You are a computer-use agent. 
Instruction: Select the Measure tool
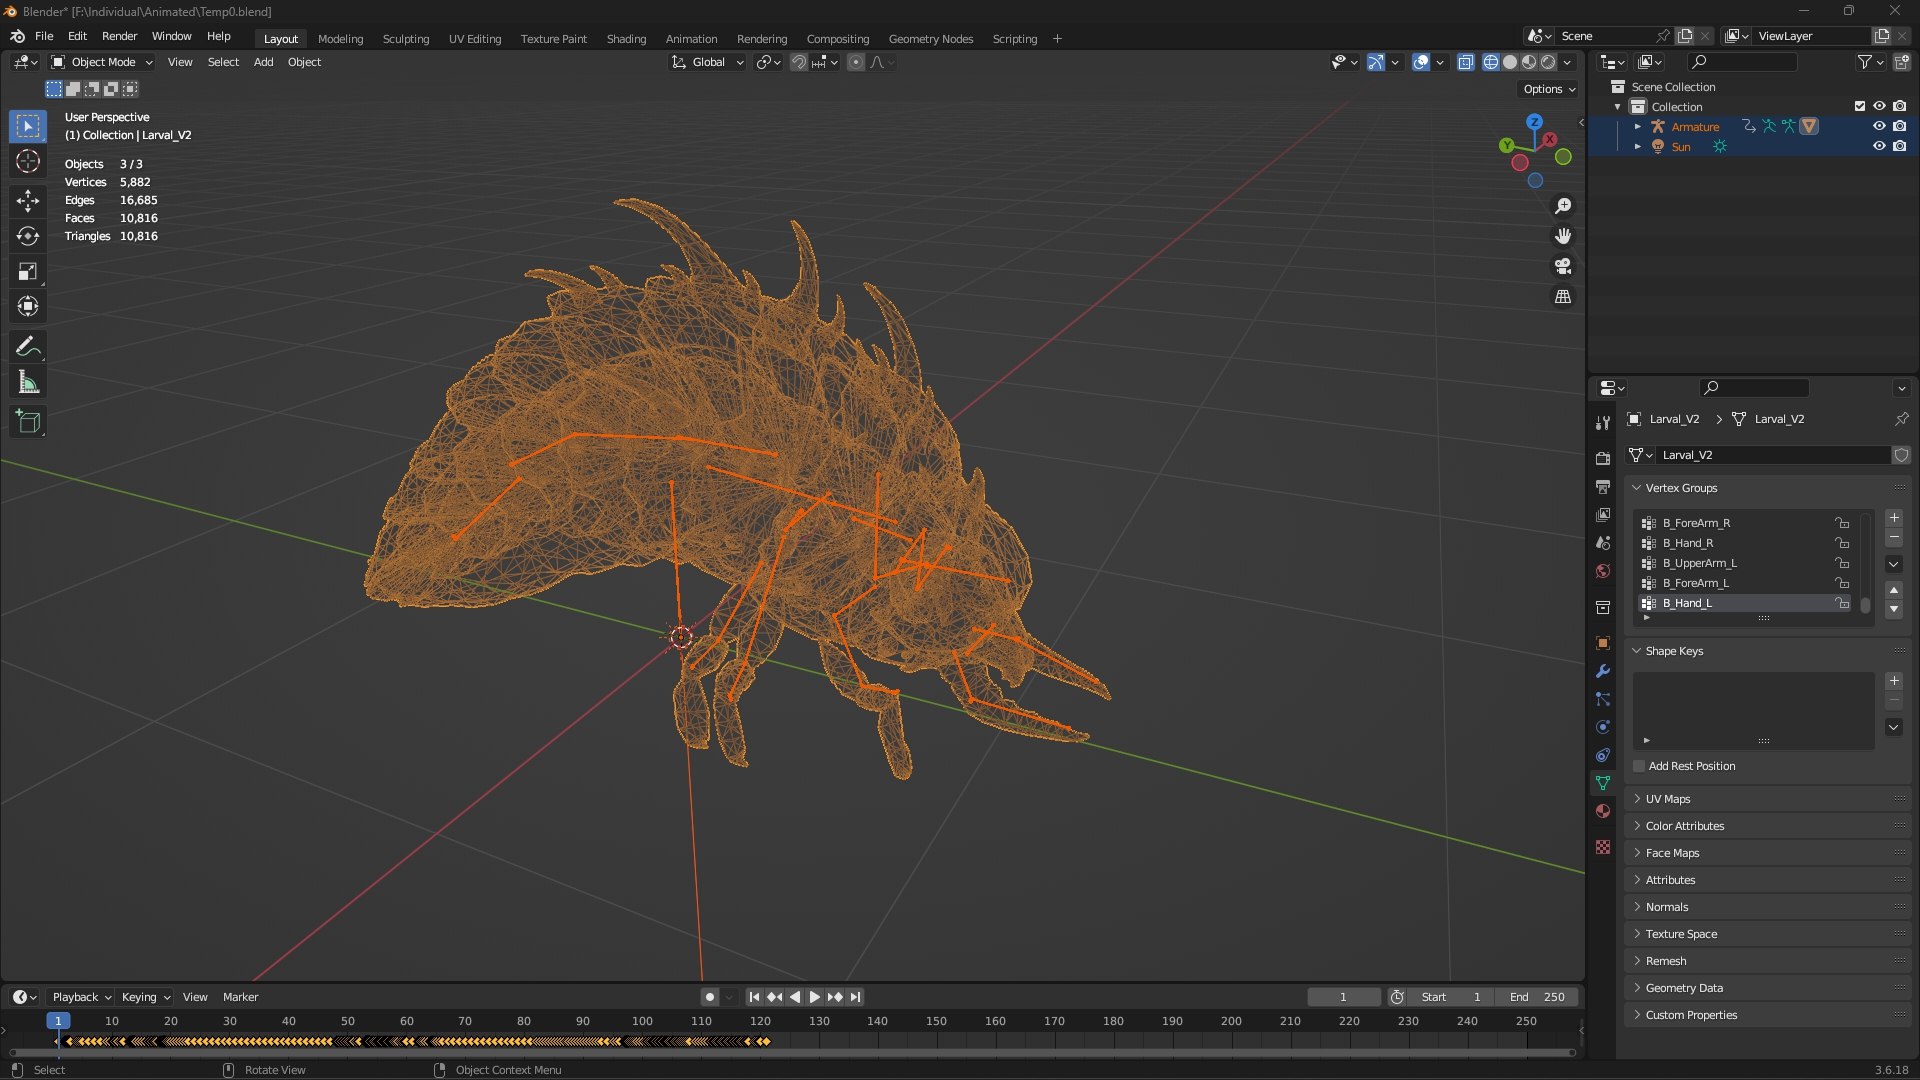pos(28,382)
